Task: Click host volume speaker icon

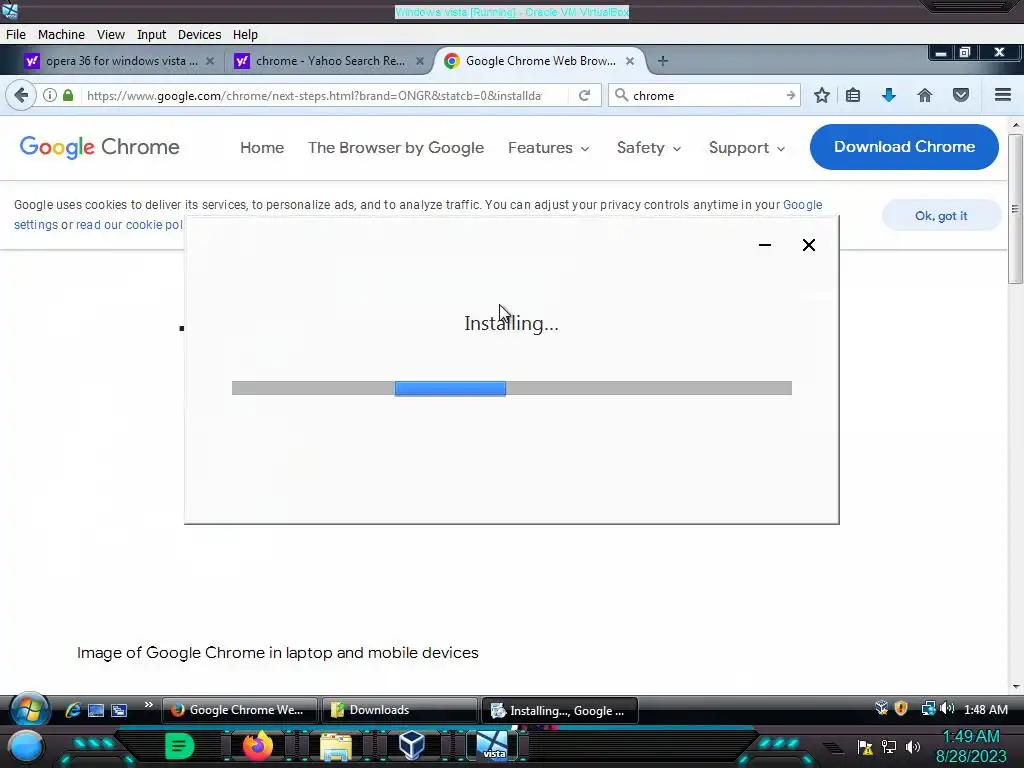Action: tap(913, 746)
